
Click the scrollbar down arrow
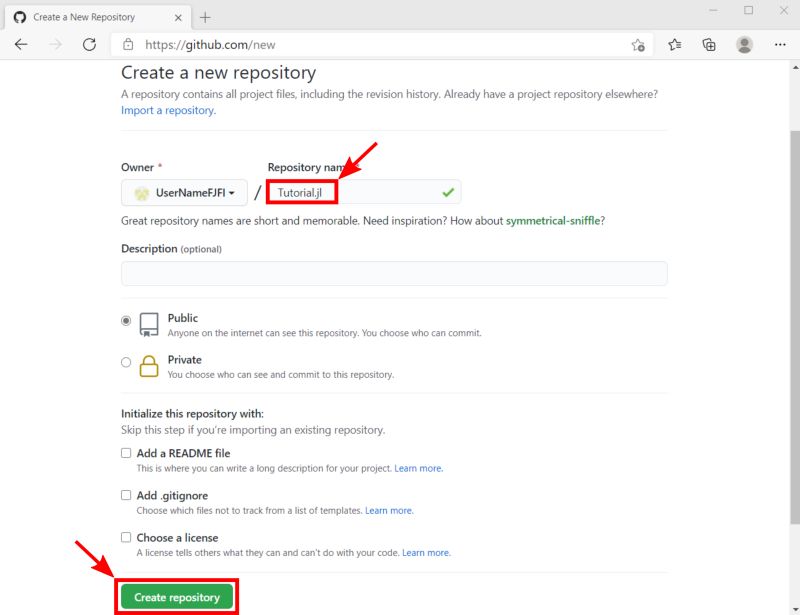click(795, 609)
